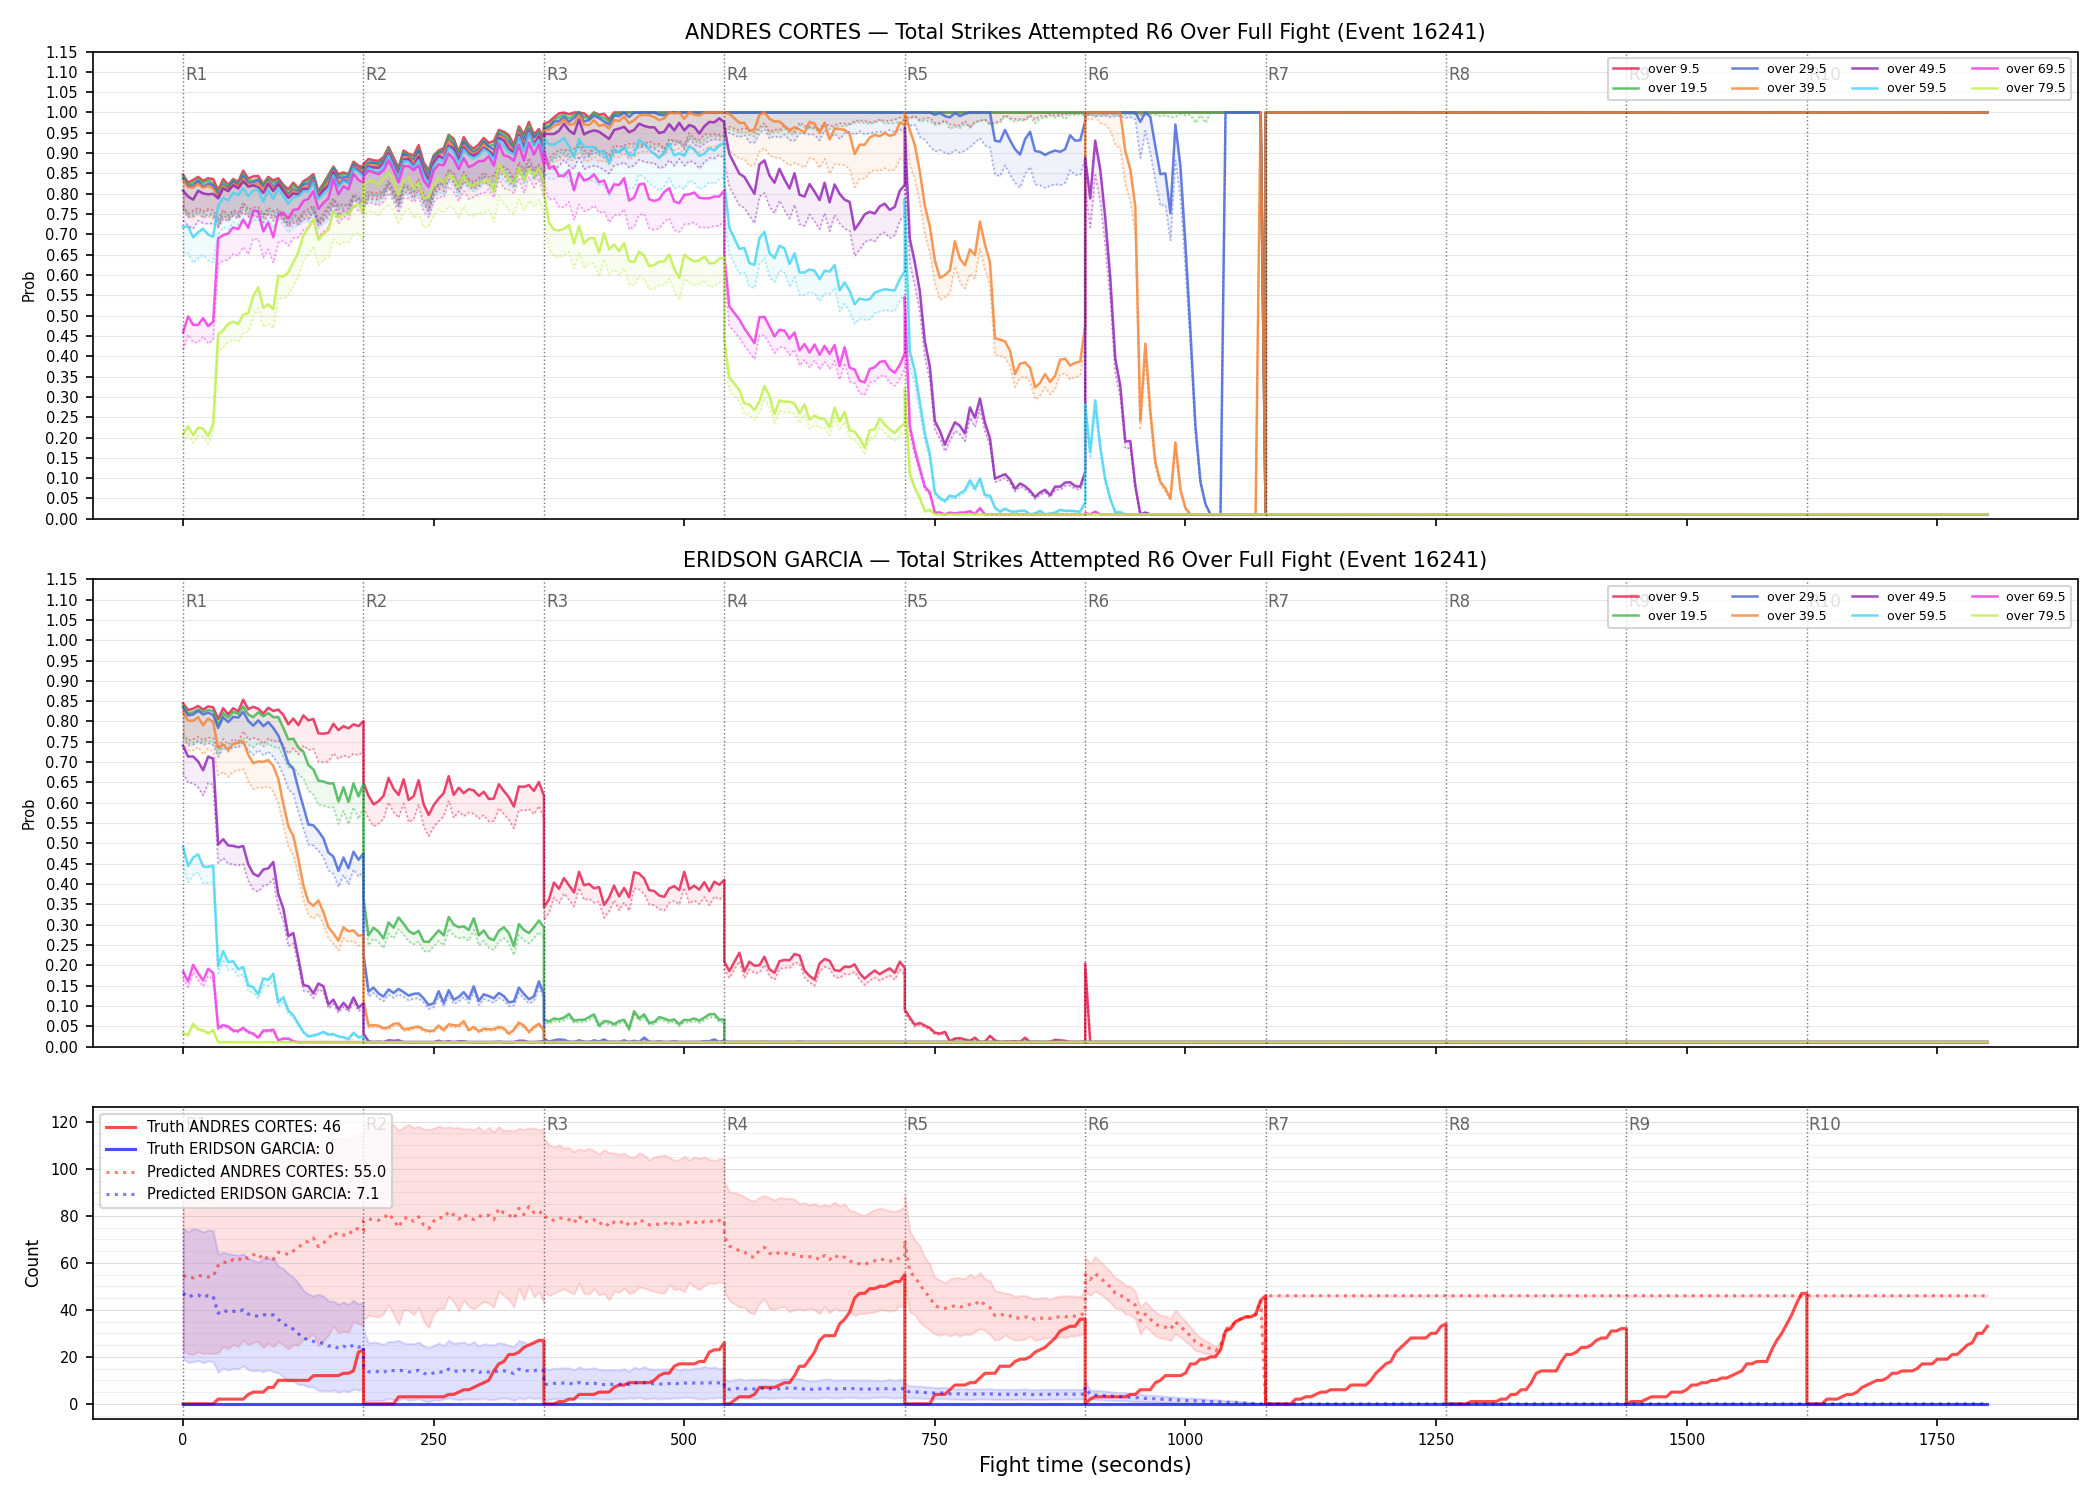This screenshot has width=2100, height=1500.
Task: Click 'Predicted ERIDSON GARCIA: 7.1' legend entry
Action: click(263, 1194)
